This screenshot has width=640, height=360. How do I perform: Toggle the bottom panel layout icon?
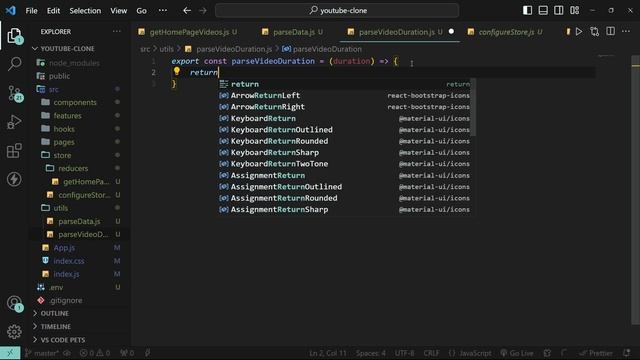[x=543, y=10]
